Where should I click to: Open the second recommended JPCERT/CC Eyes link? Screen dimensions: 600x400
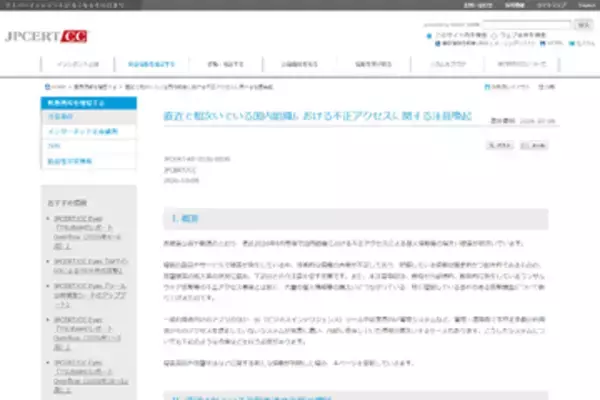click(91, 266)
